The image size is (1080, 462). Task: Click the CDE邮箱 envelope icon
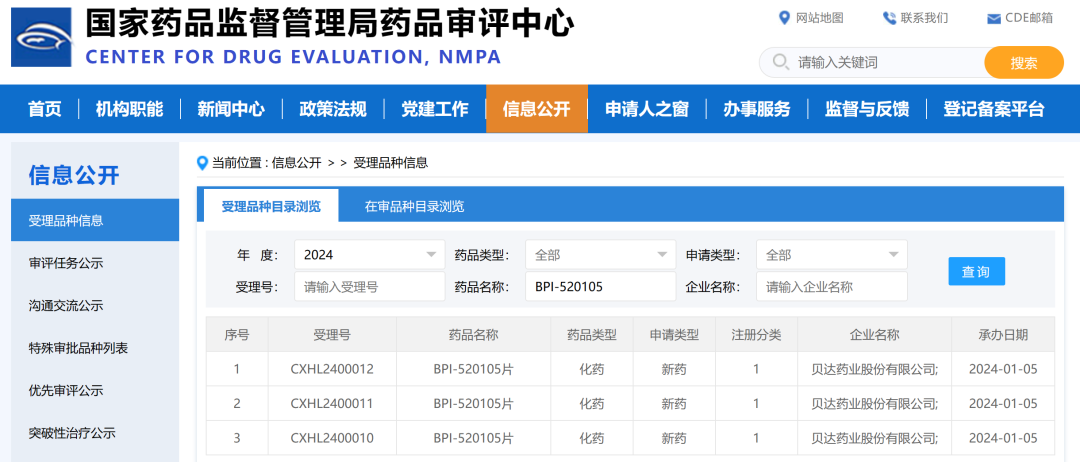(993, 18)
